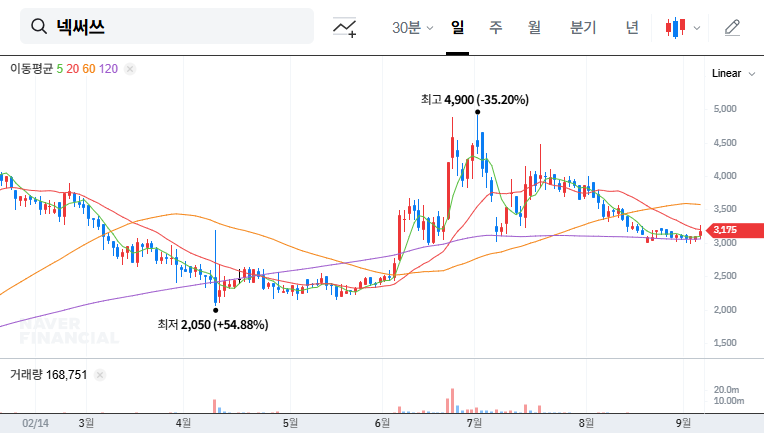The image size is (764, 433).
Task: Select the 일 daily tab
Action: (457, 27)
